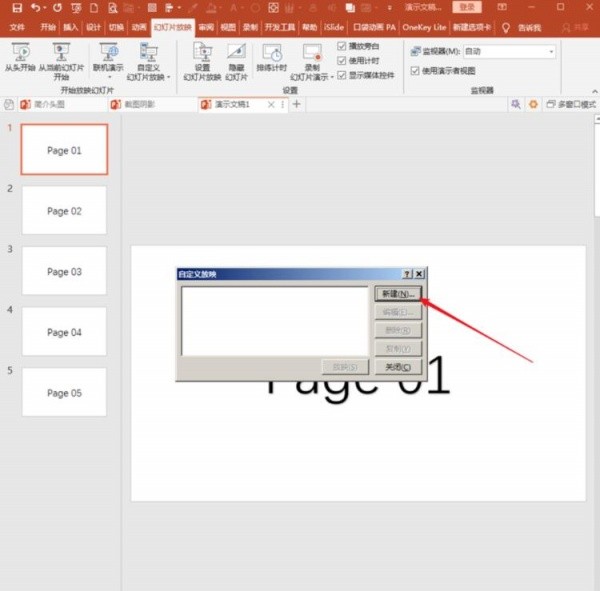This screenshot has height=591, width=600.
Task: Switch to the 设计 ribbon tab
Action: tap(93, 27)
